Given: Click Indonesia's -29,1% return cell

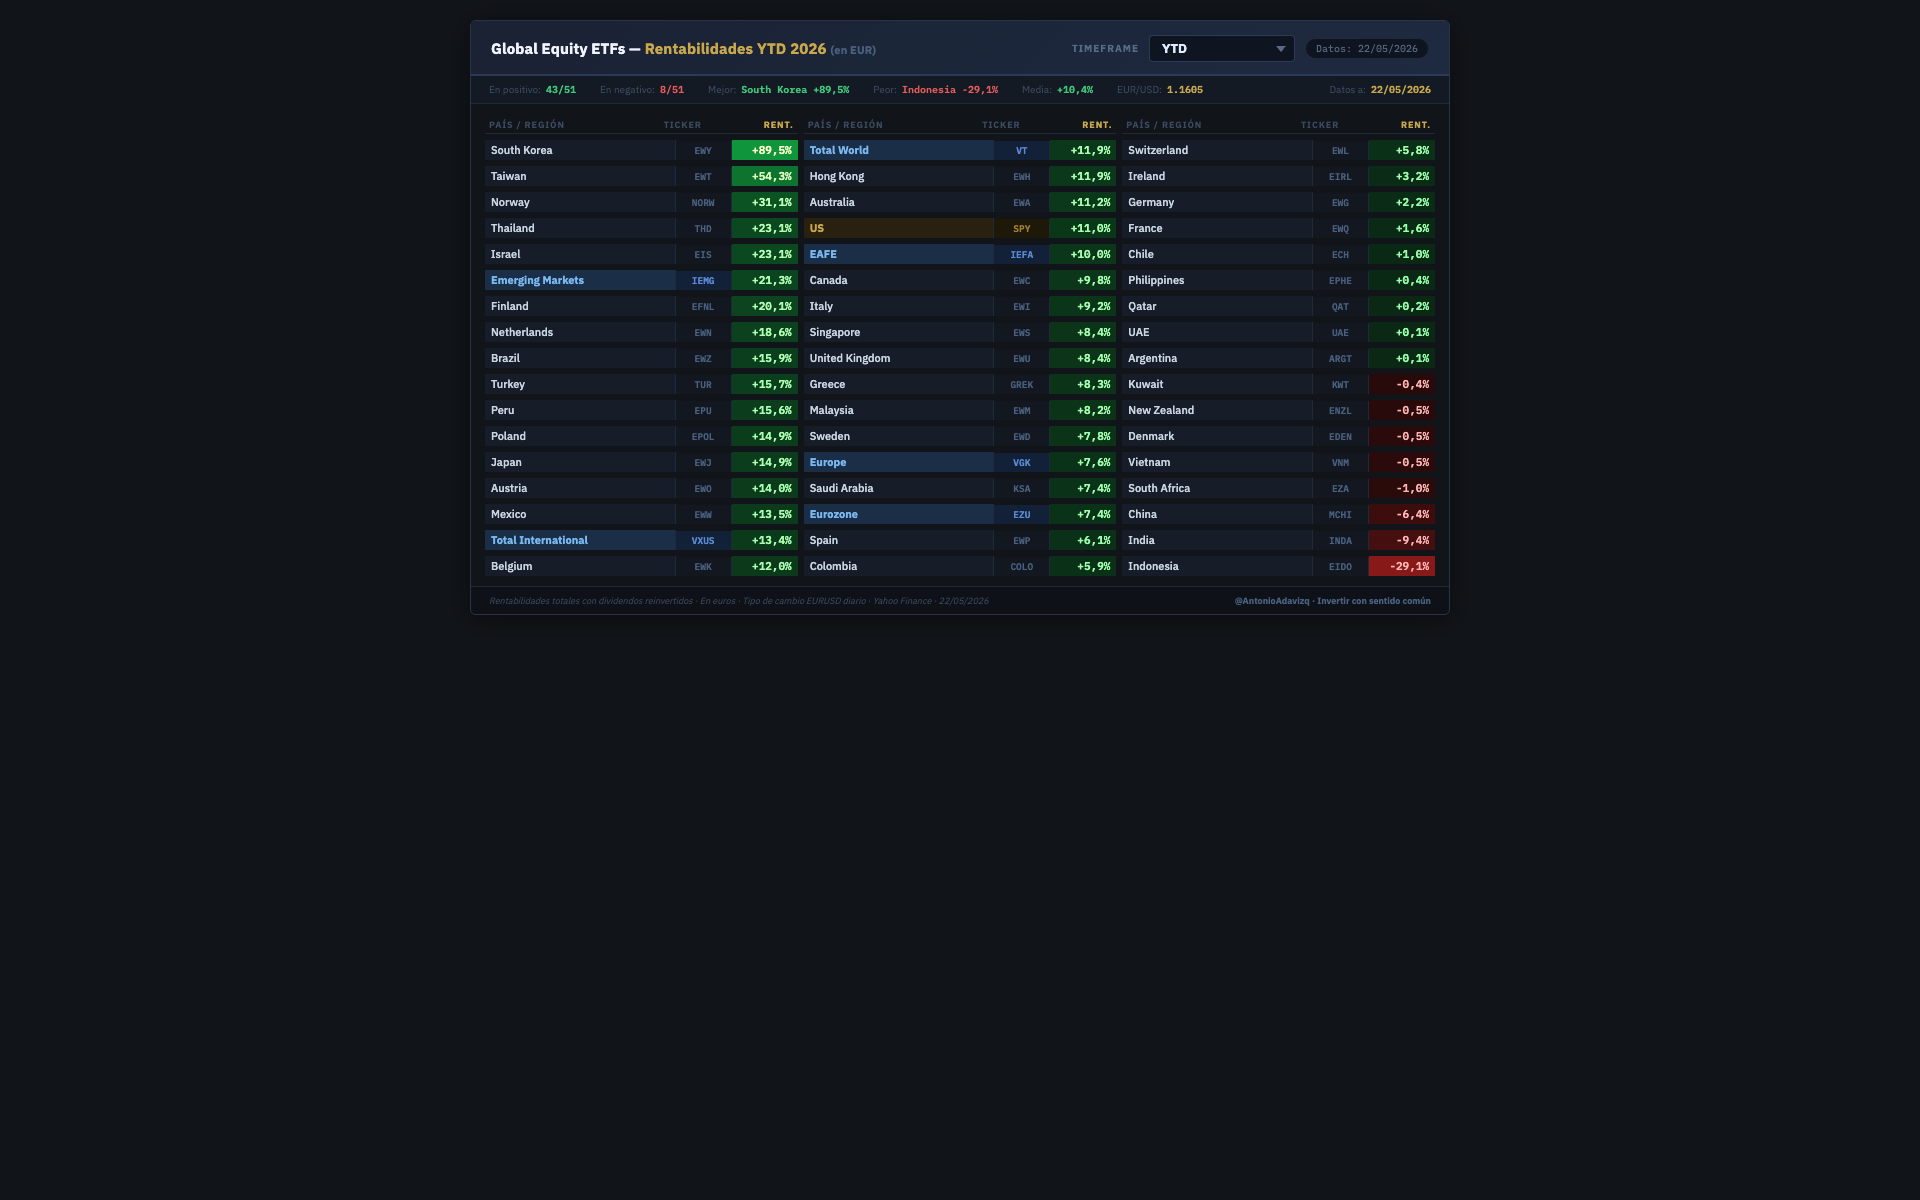Looking at the screenshot, I should (x=1401, y=566).
